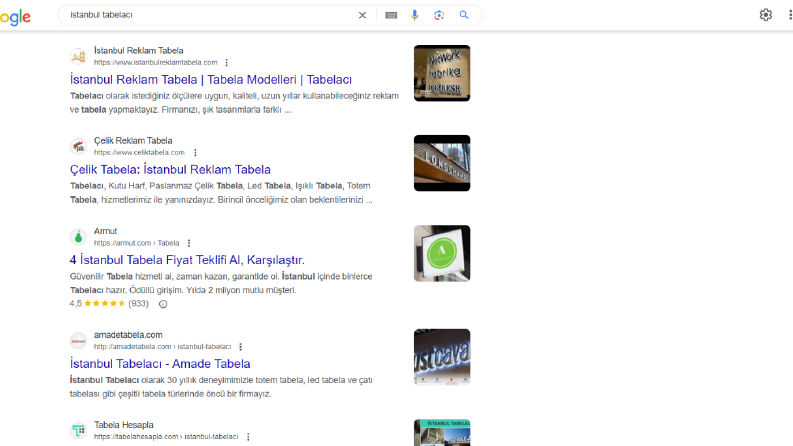Click the celiktabela.com URL text
The height and width of the screenshot is (446, 793).
pos(139,153)
